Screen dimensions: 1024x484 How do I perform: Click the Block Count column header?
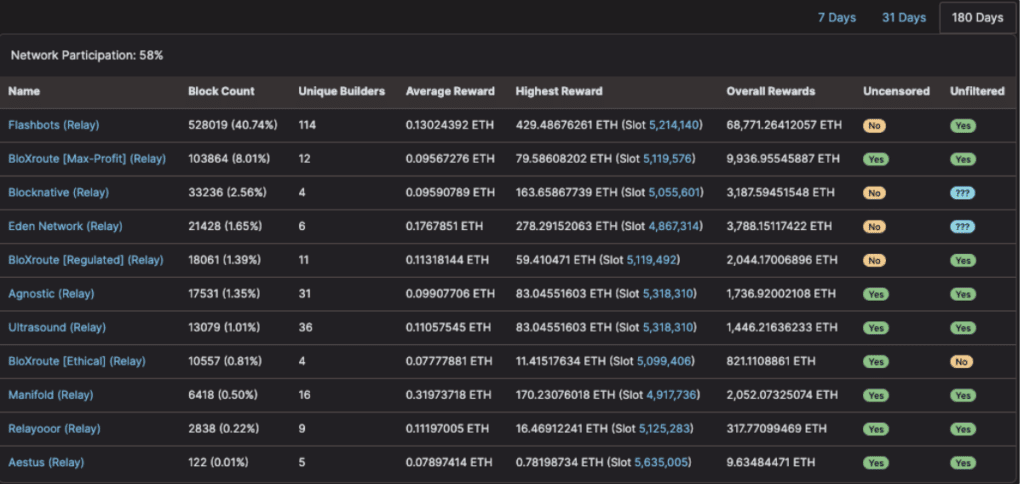221,91
